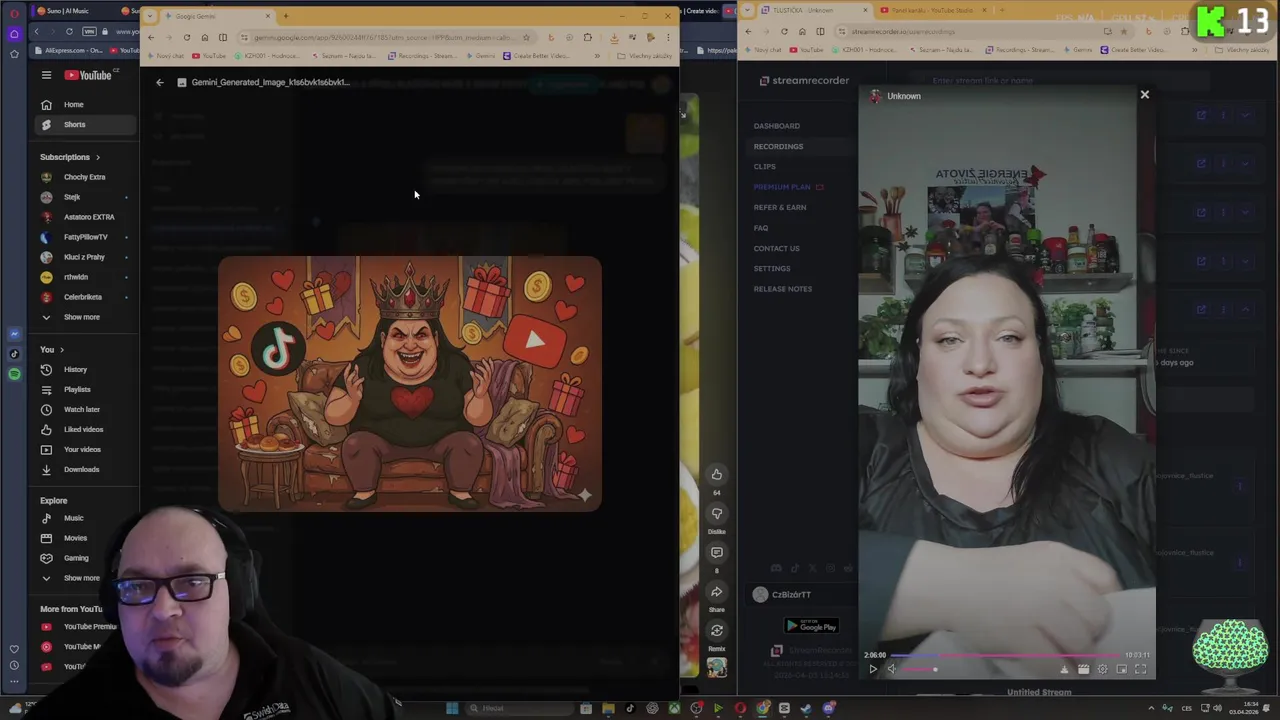
Task: Click the Google Play badge
Action: coord(811,626)
